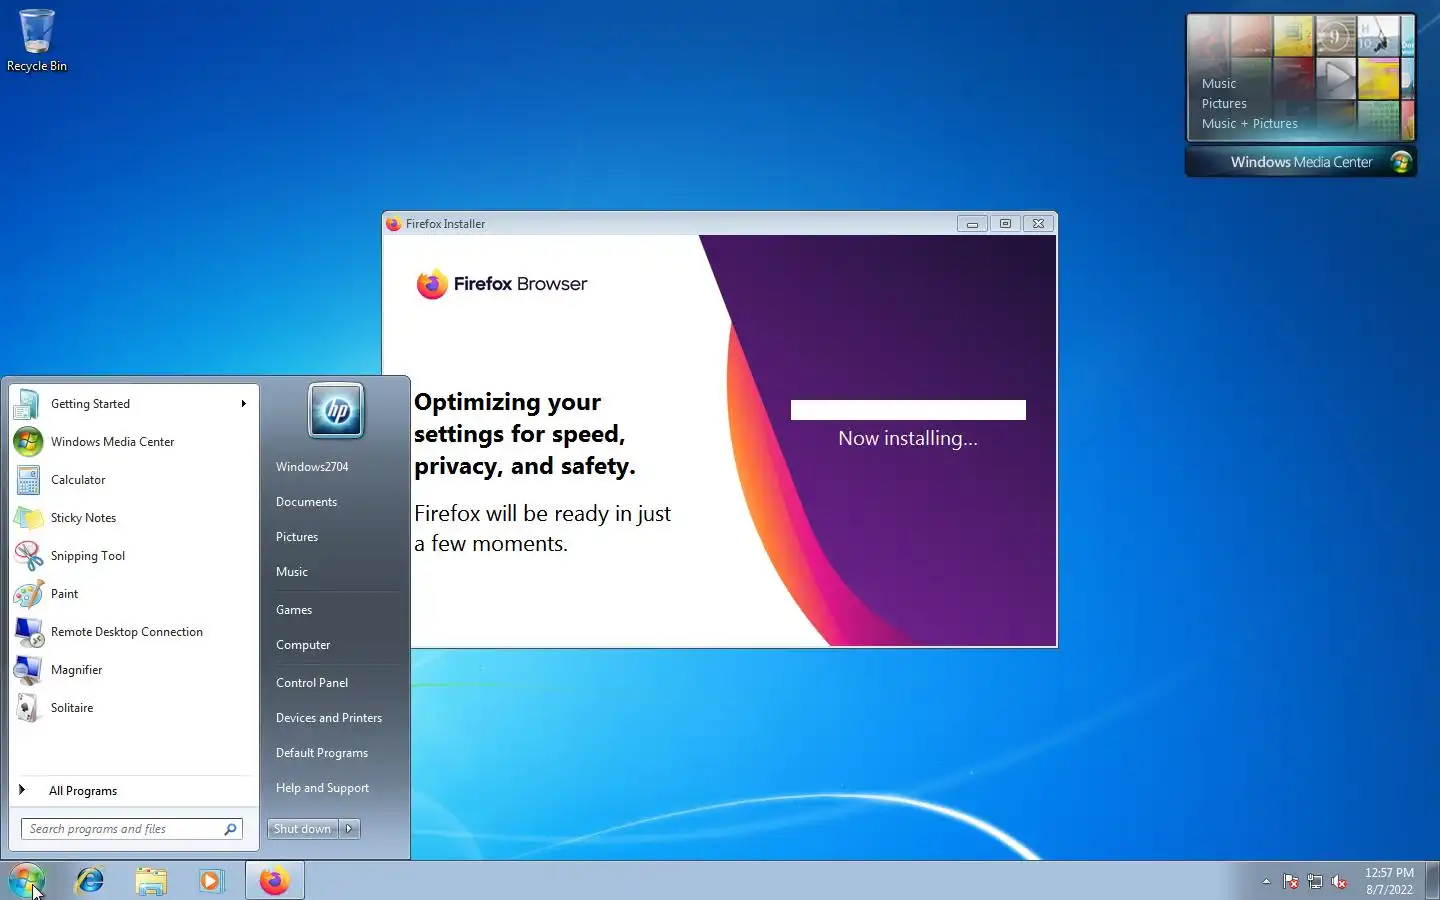Click the Getting Started icon in Start menu
The height and width of the screenshot is (900, 1440).
pos(27,404)
